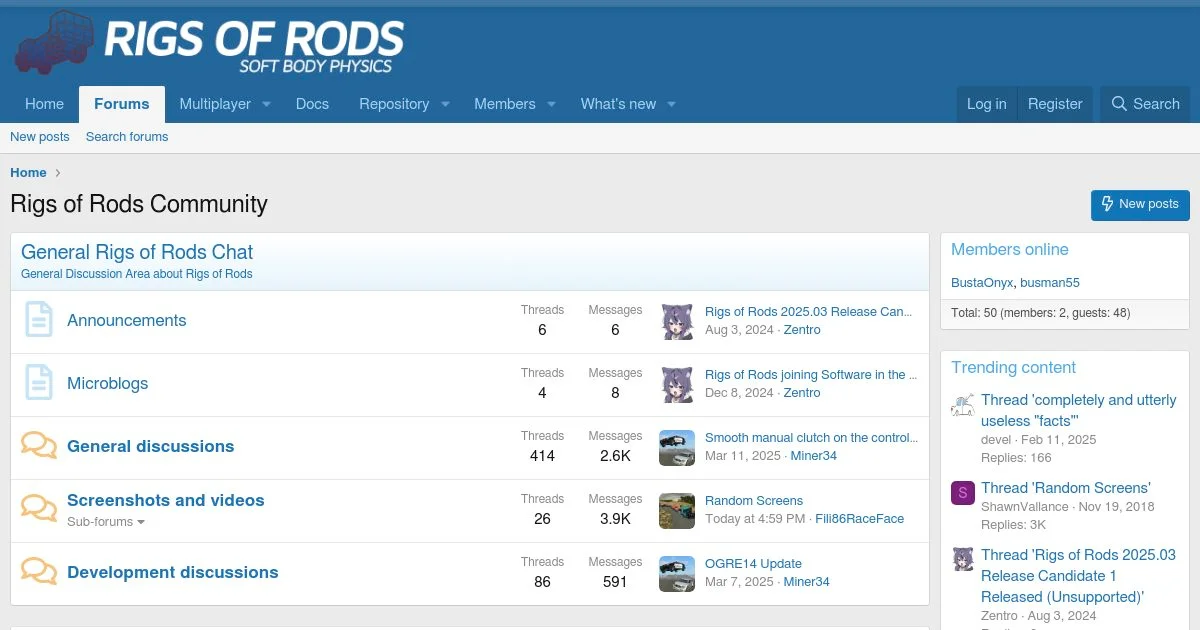
Task: Expand the Repository menu arrow
Action: (445, 104)
